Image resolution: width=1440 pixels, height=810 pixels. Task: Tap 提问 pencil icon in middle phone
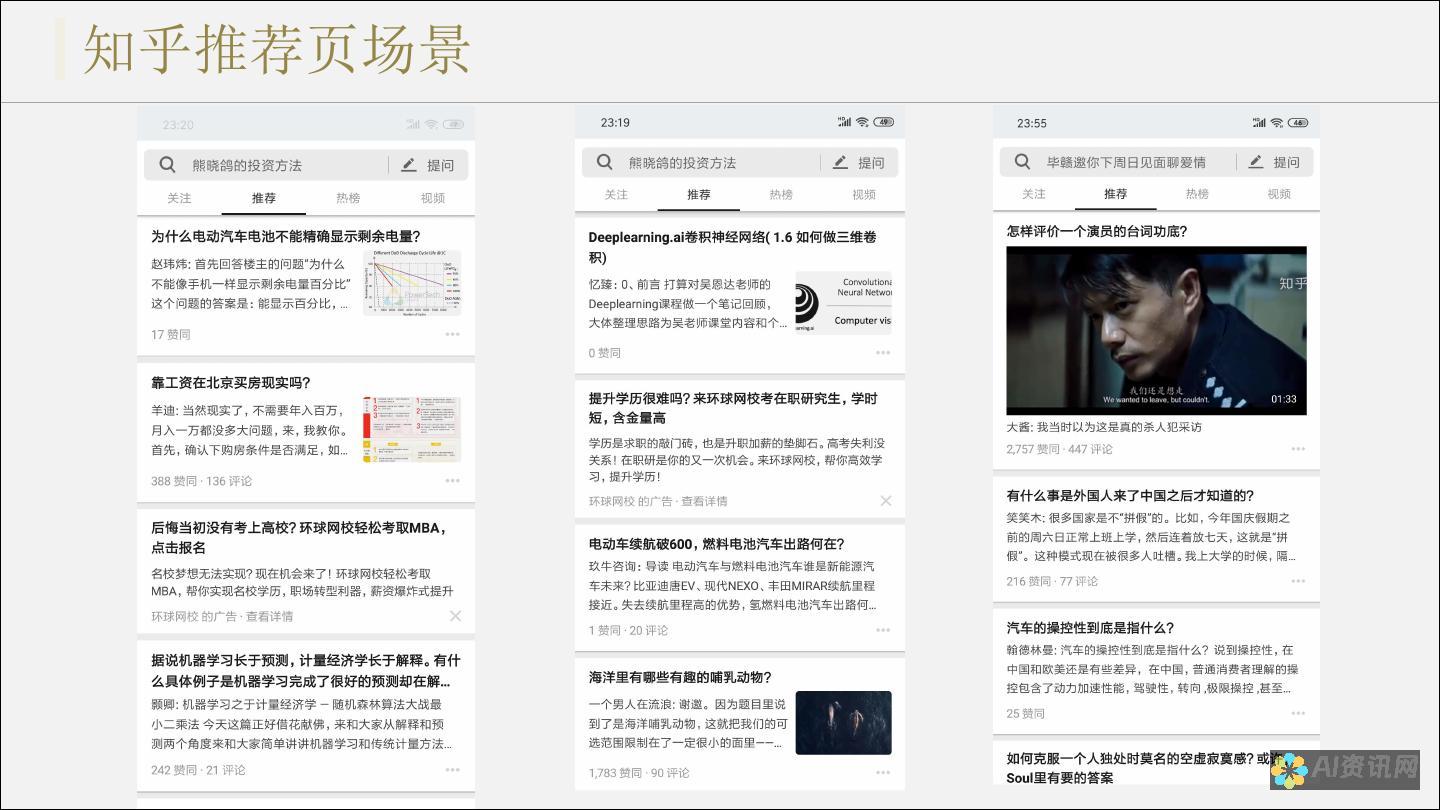[x=841, y=162]
